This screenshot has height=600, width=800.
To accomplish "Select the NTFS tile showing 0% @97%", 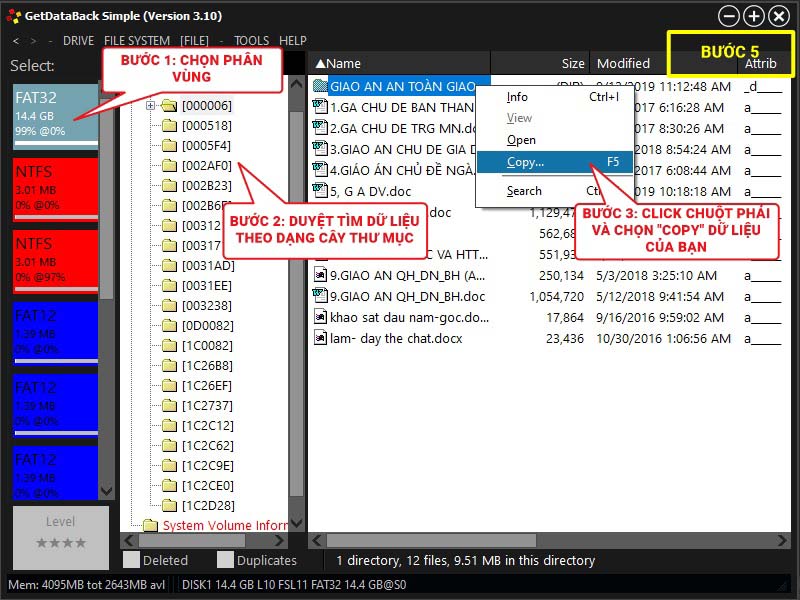I will tap(56, 262).
